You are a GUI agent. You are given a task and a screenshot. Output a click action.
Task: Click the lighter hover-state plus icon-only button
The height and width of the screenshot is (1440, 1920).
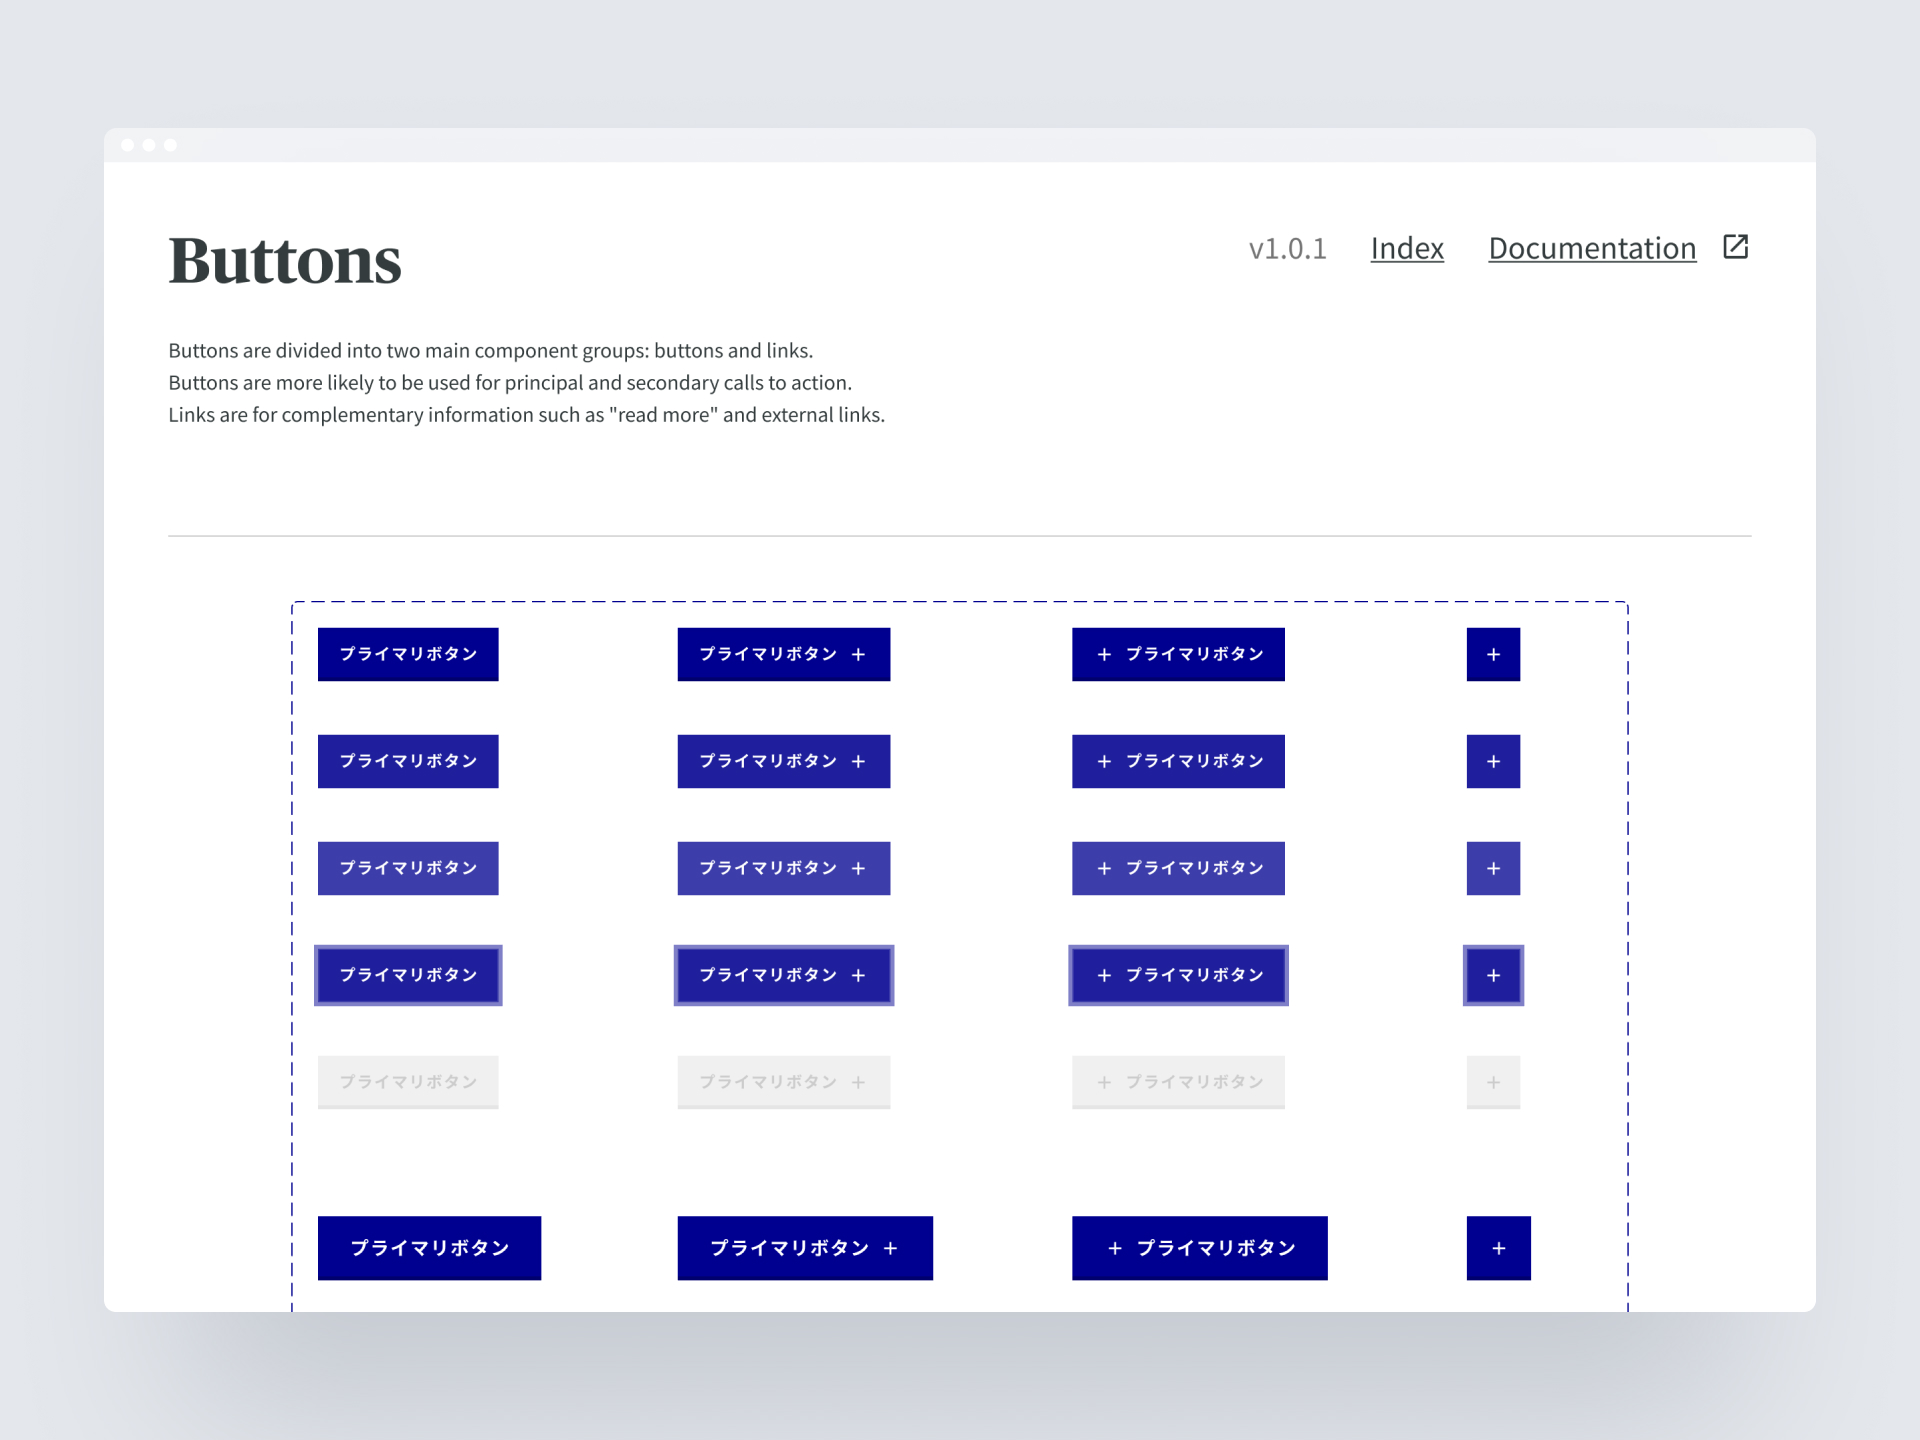(1493, 868)
